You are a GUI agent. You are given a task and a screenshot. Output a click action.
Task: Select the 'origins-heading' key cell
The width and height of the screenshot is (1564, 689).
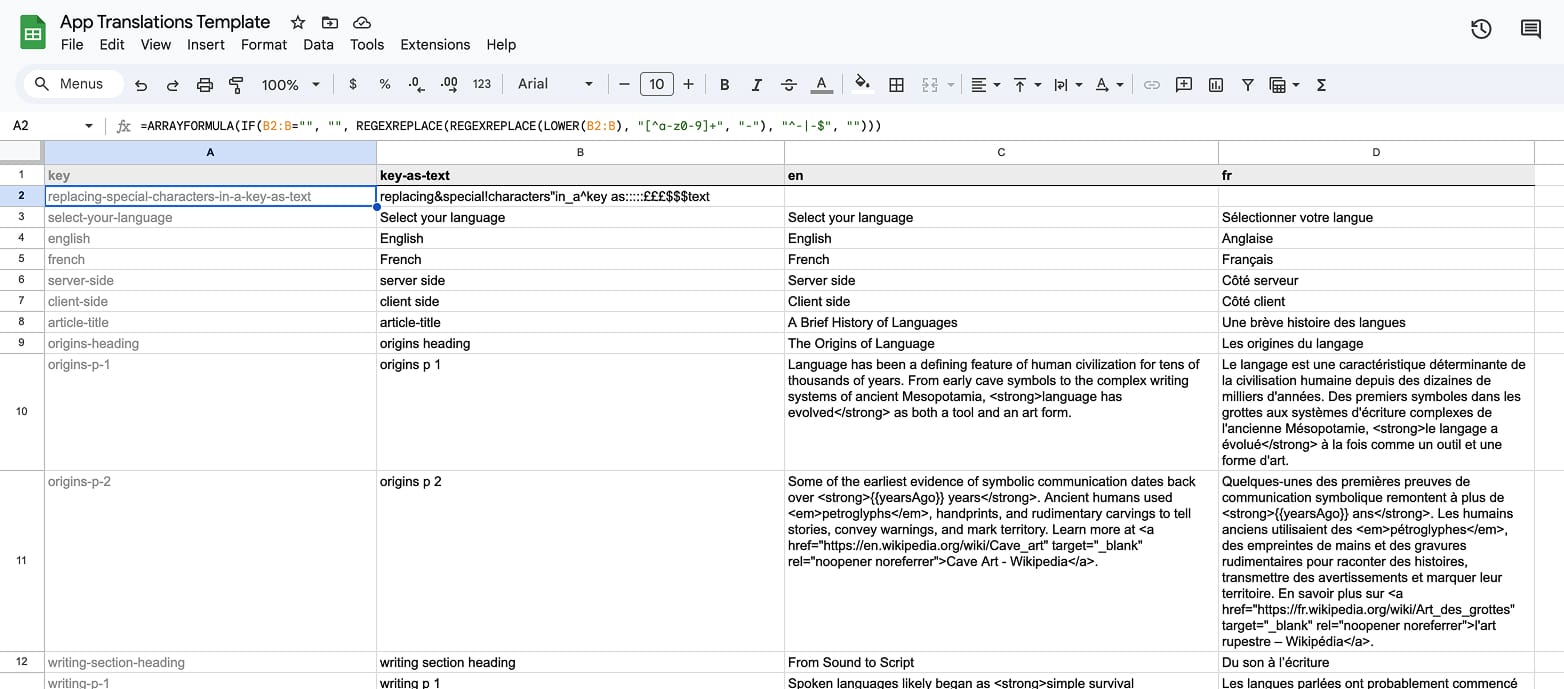(x=210, y=343)
